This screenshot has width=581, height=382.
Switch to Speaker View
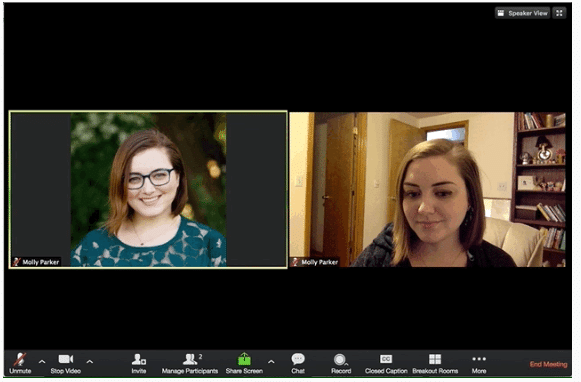[x=522, y=13]
